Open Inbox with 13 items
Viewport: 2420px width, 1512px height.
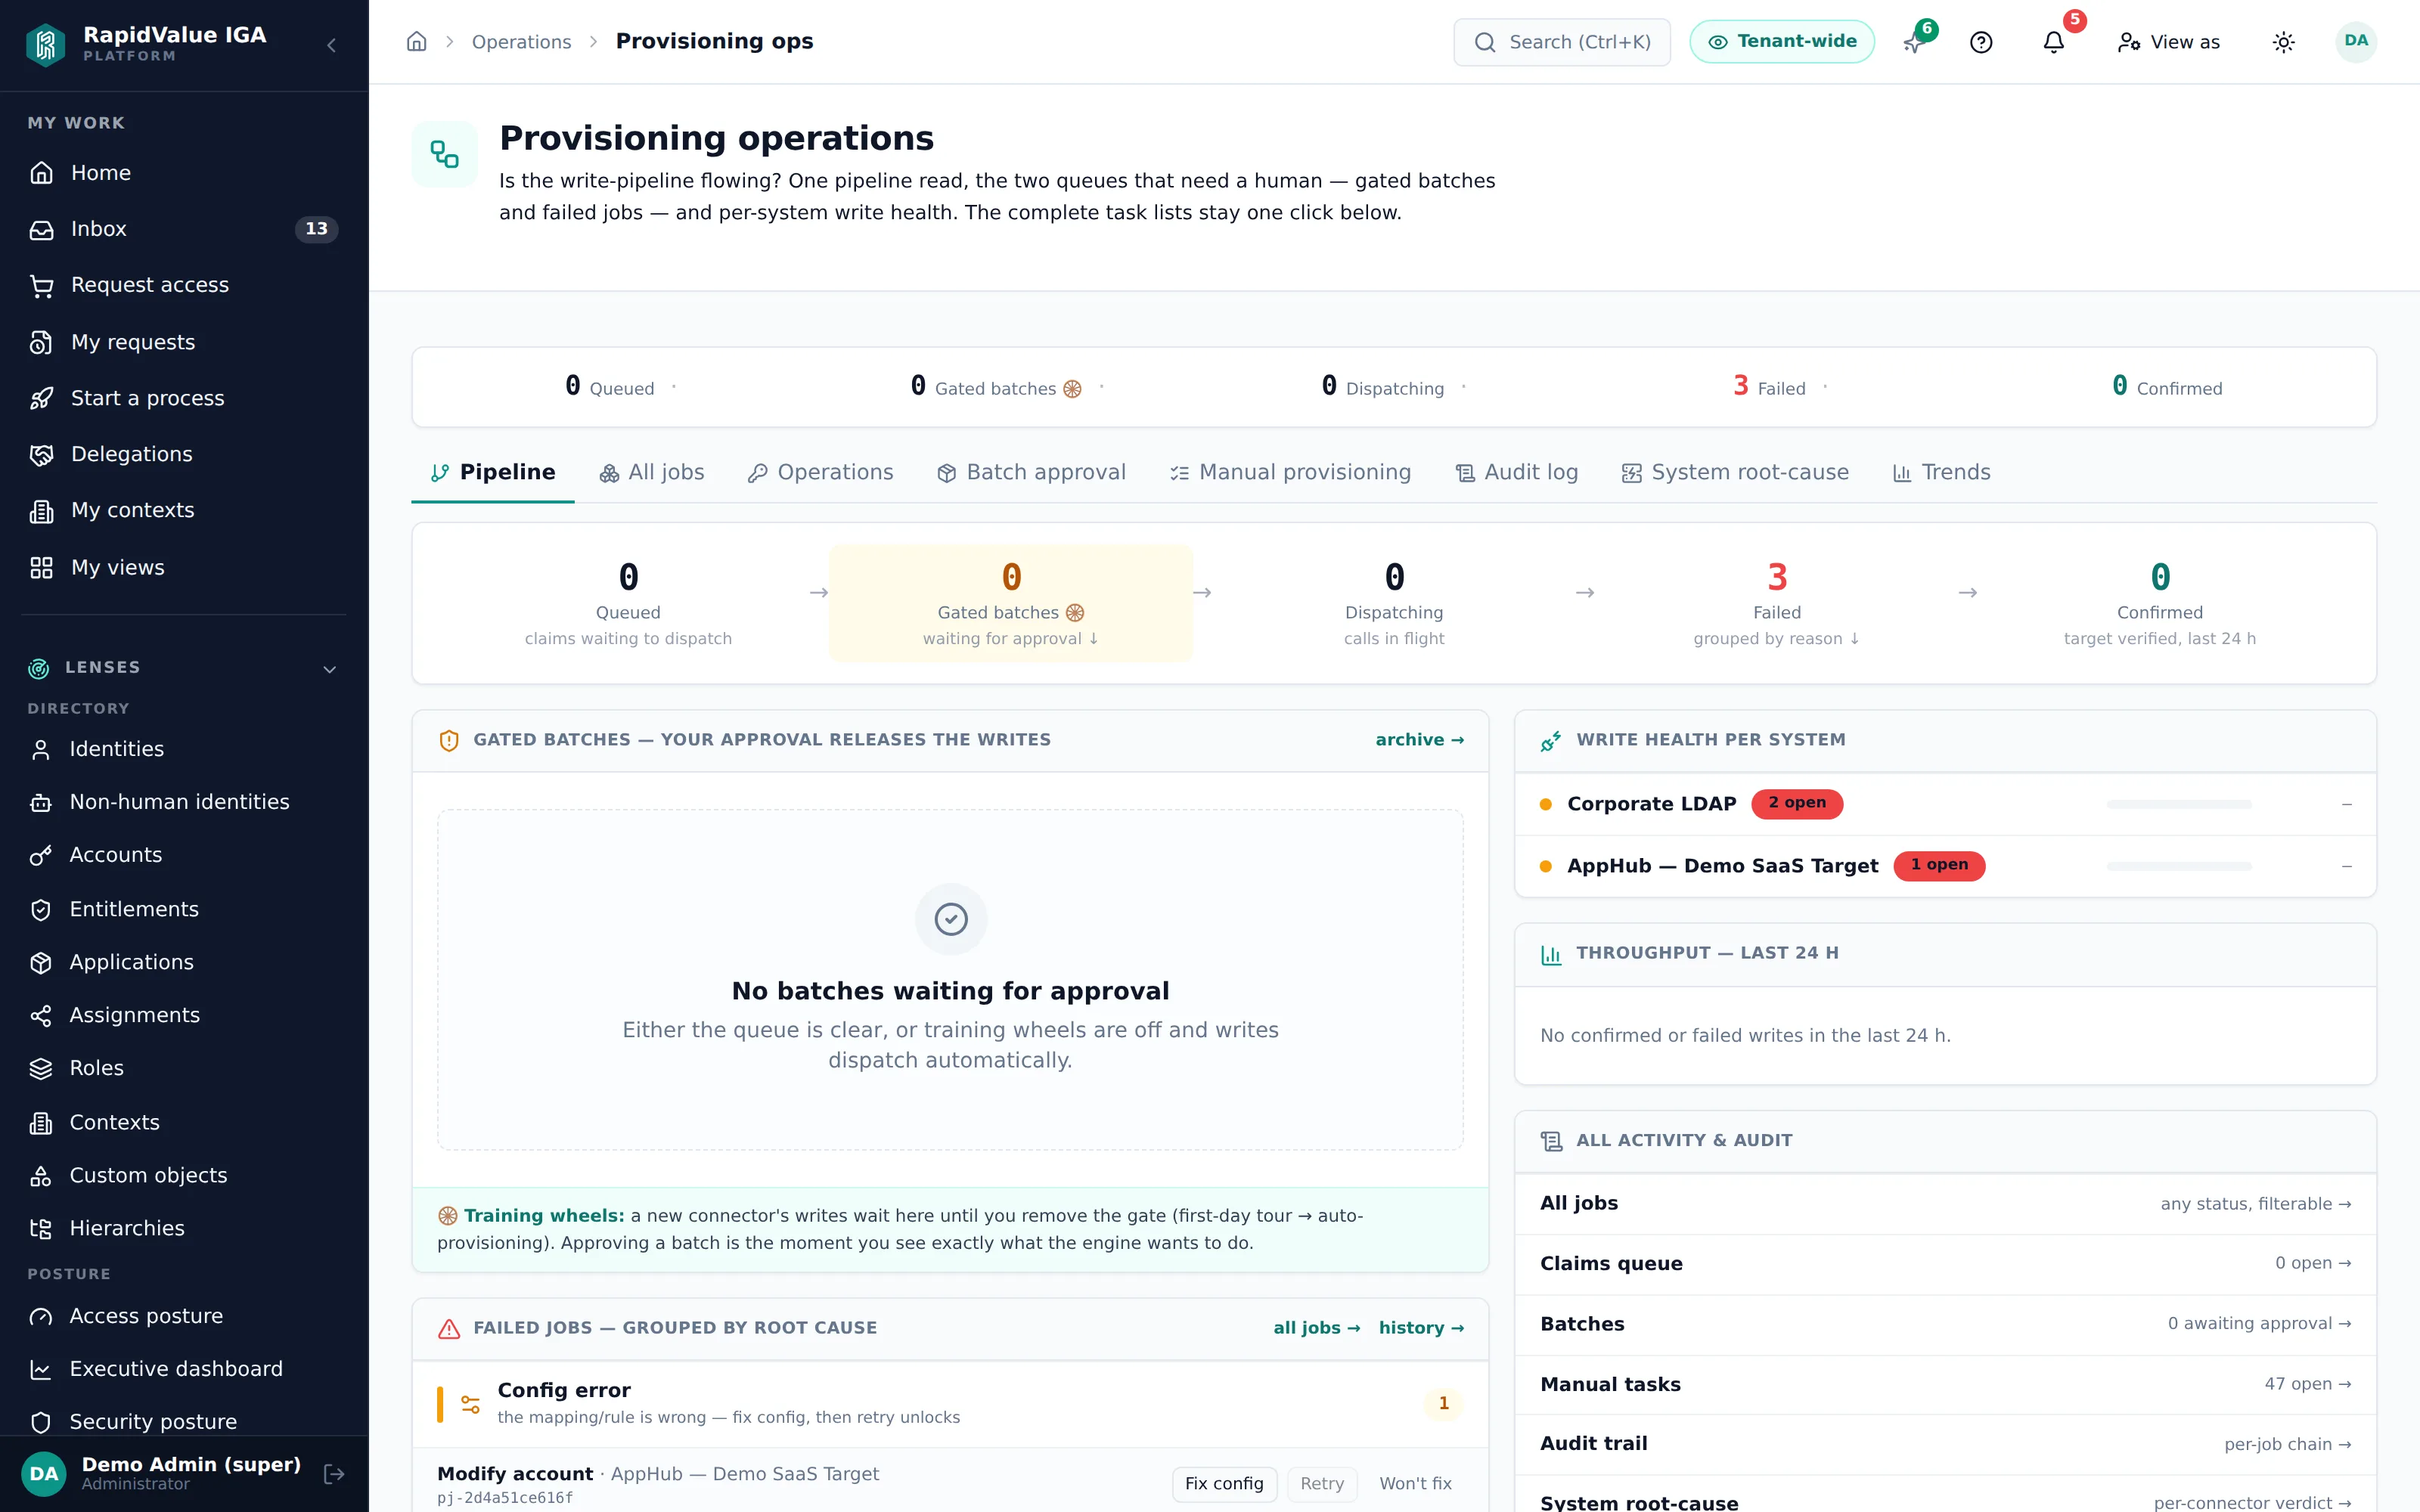click(184, 229)
